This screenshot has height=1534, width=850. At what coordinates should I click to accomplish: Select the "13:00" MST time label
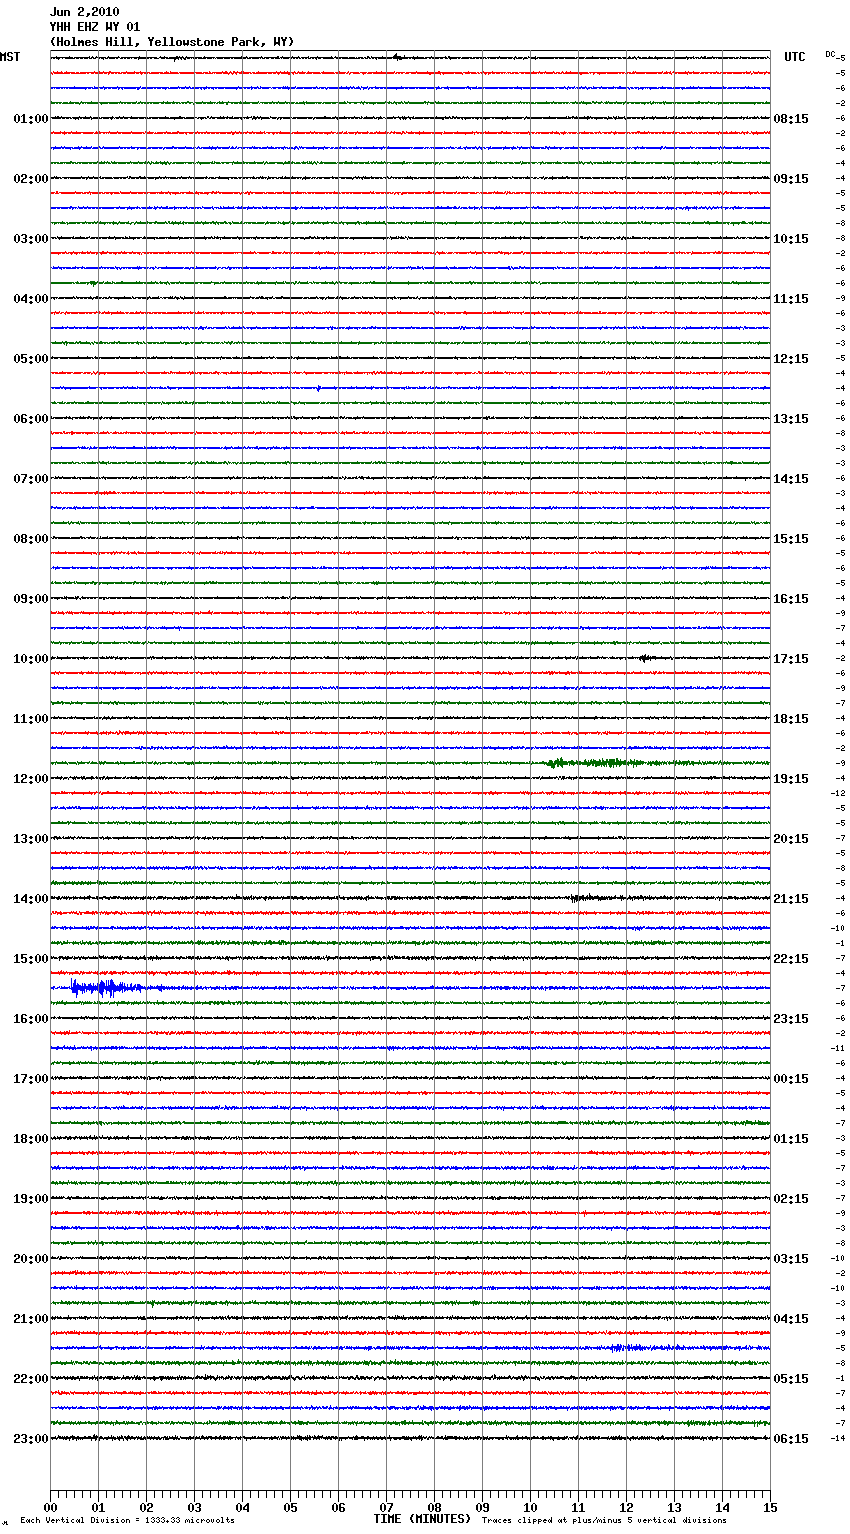click(x=31, y=839)
